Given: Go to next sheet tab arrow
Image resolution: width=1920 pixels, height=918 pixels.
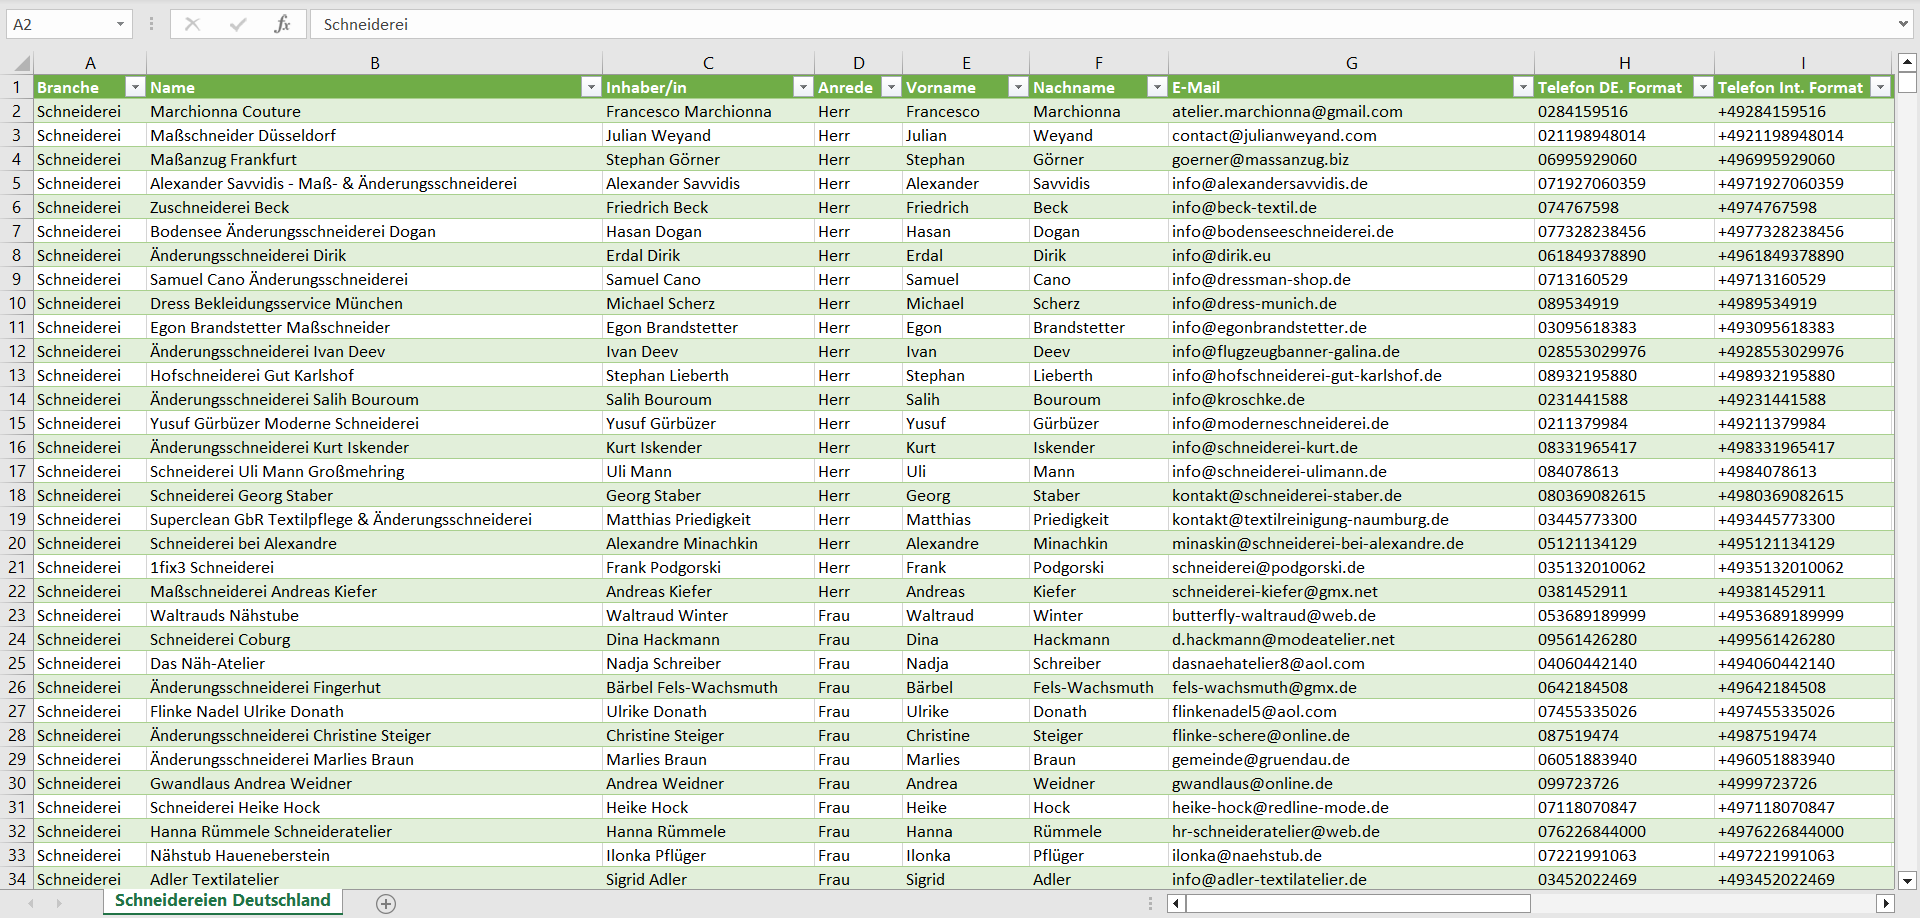Looking at the screenshot, I should coord(59,903).
